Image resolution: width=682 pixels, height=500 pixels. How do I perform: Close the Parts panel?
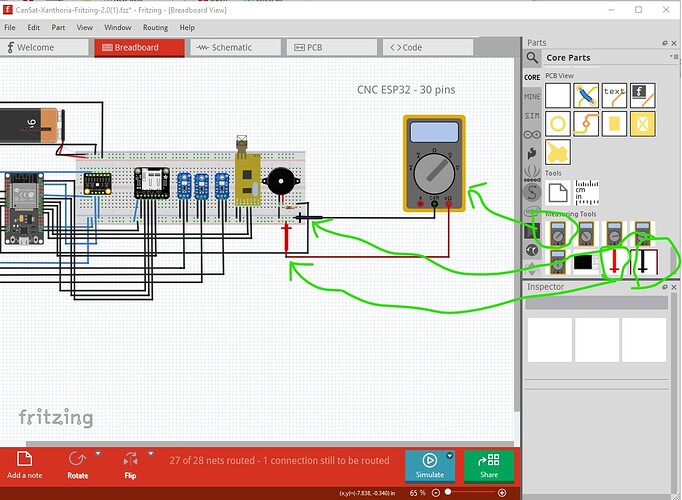point(674,43)
